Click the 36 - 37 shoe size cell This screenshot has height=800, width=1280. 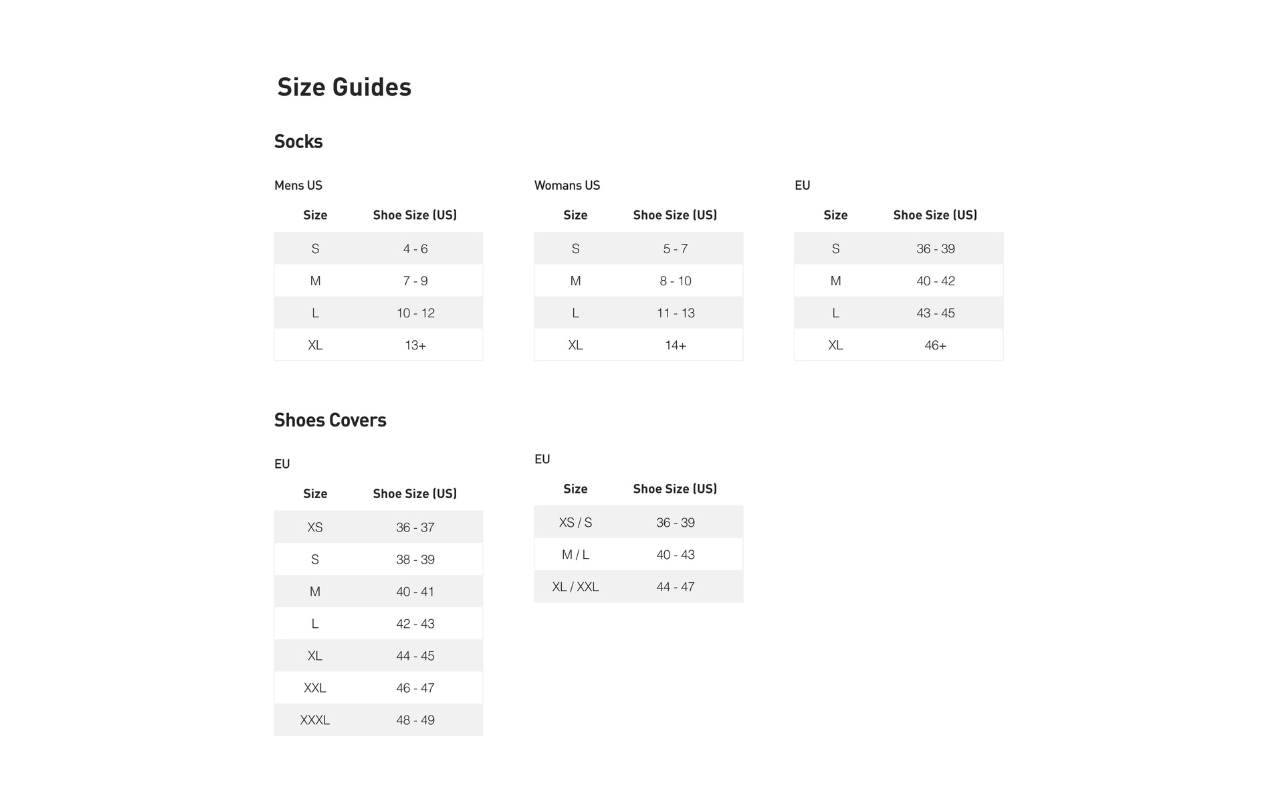(x=415, y=528)
